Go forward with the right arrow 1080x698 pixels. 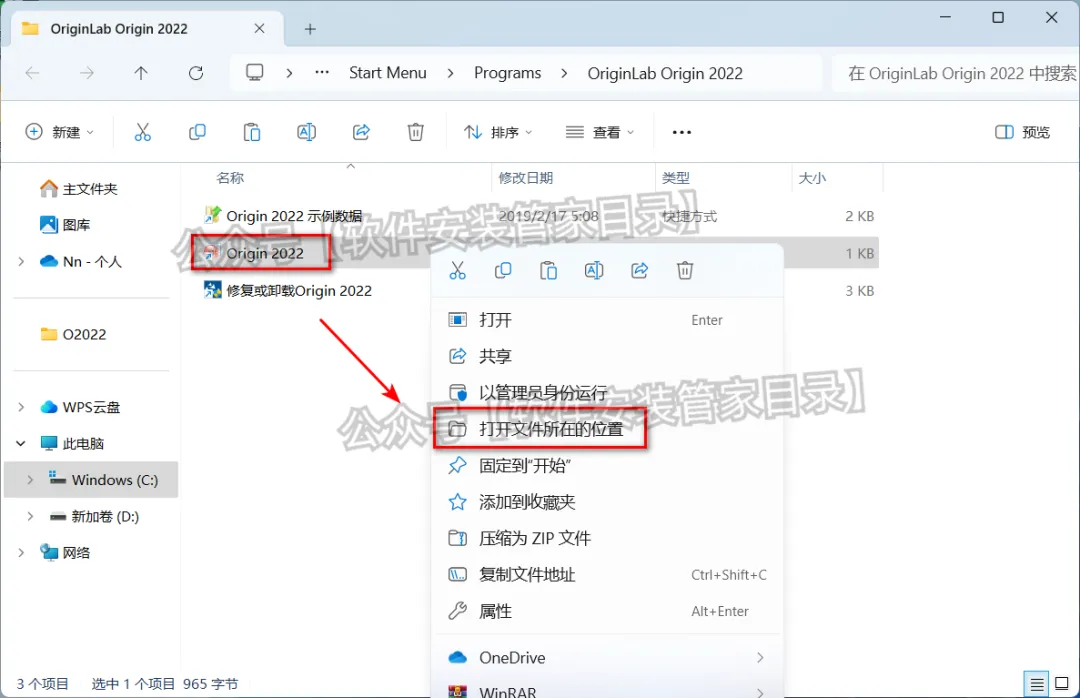(87, 73)
